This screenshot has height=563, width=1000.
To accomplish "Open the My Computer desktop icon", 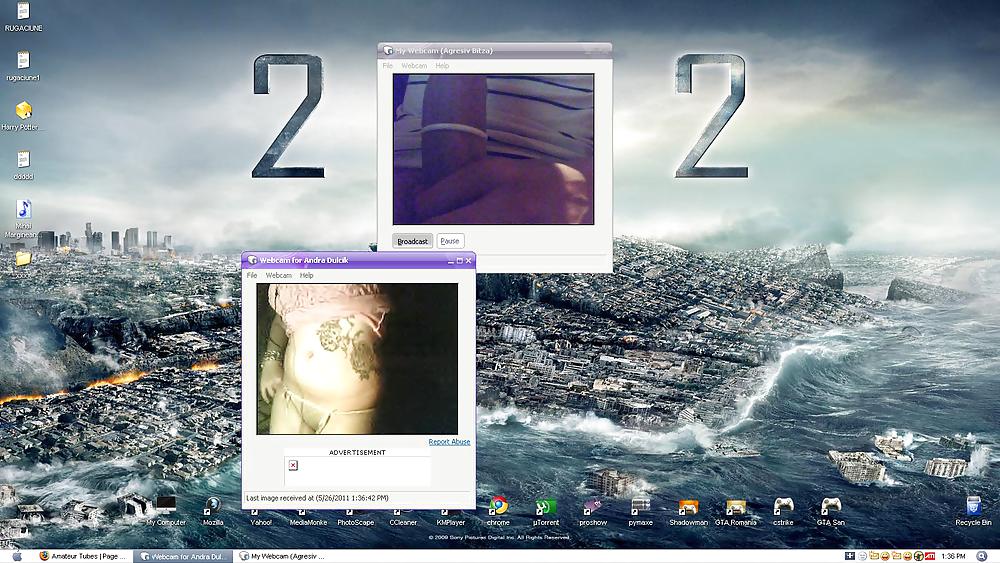I will pos(166,507).
